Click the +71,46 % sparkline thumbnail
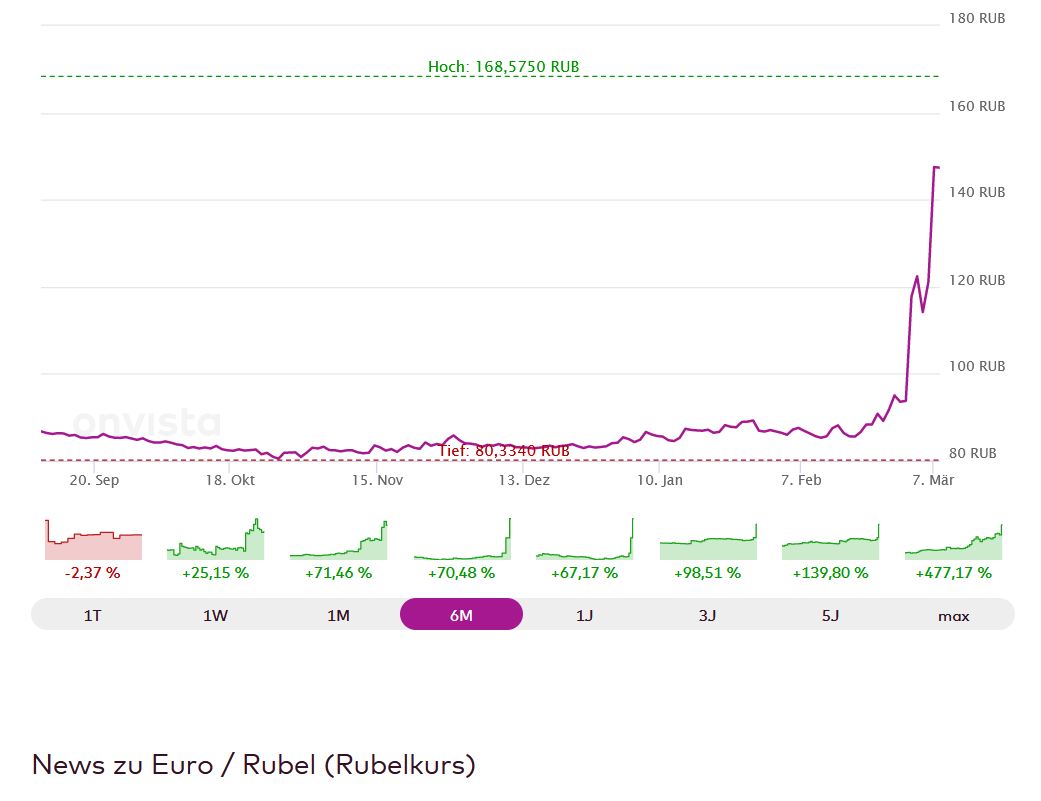The image size is (1041, 801). [338, 540]
